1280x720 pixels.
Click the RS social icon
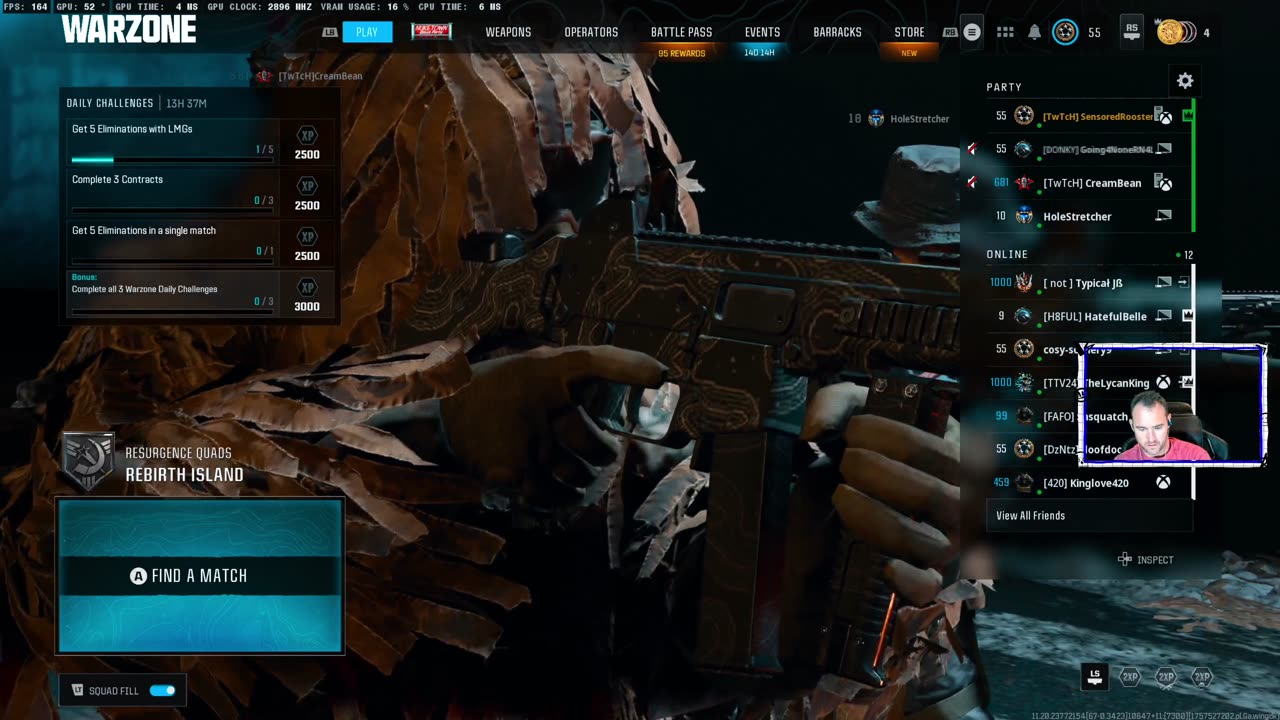pos(1131,31)
